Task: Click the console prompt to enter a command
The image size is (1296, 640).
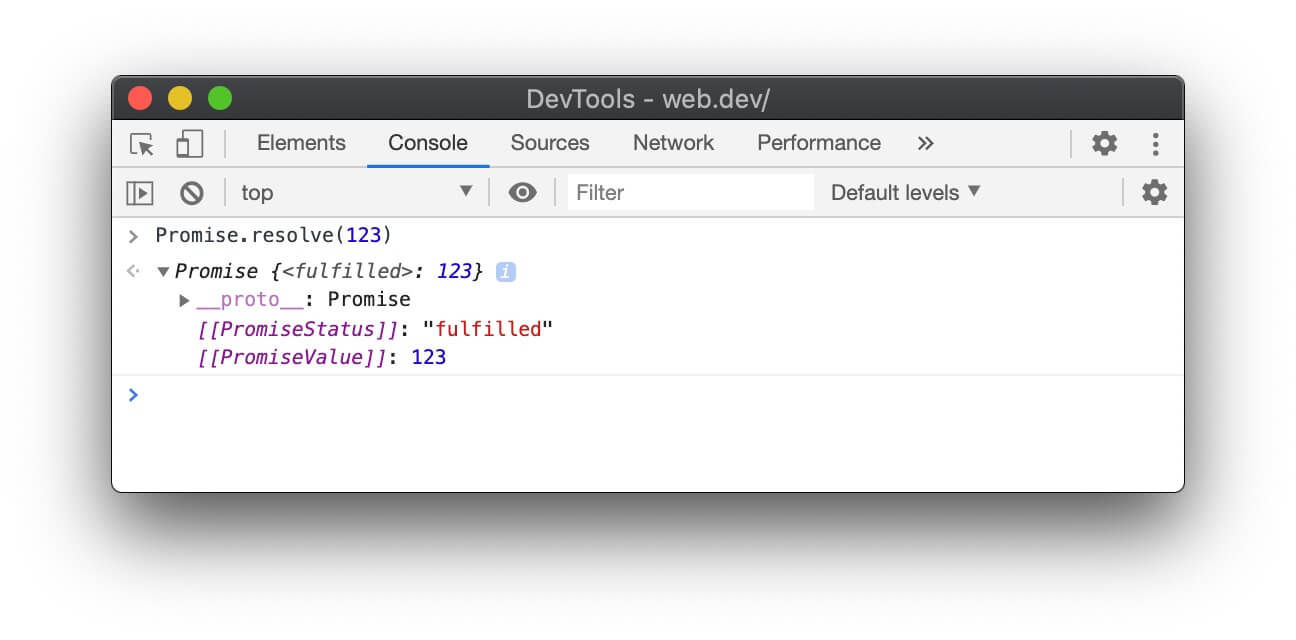Action: (x=300, y=394)
